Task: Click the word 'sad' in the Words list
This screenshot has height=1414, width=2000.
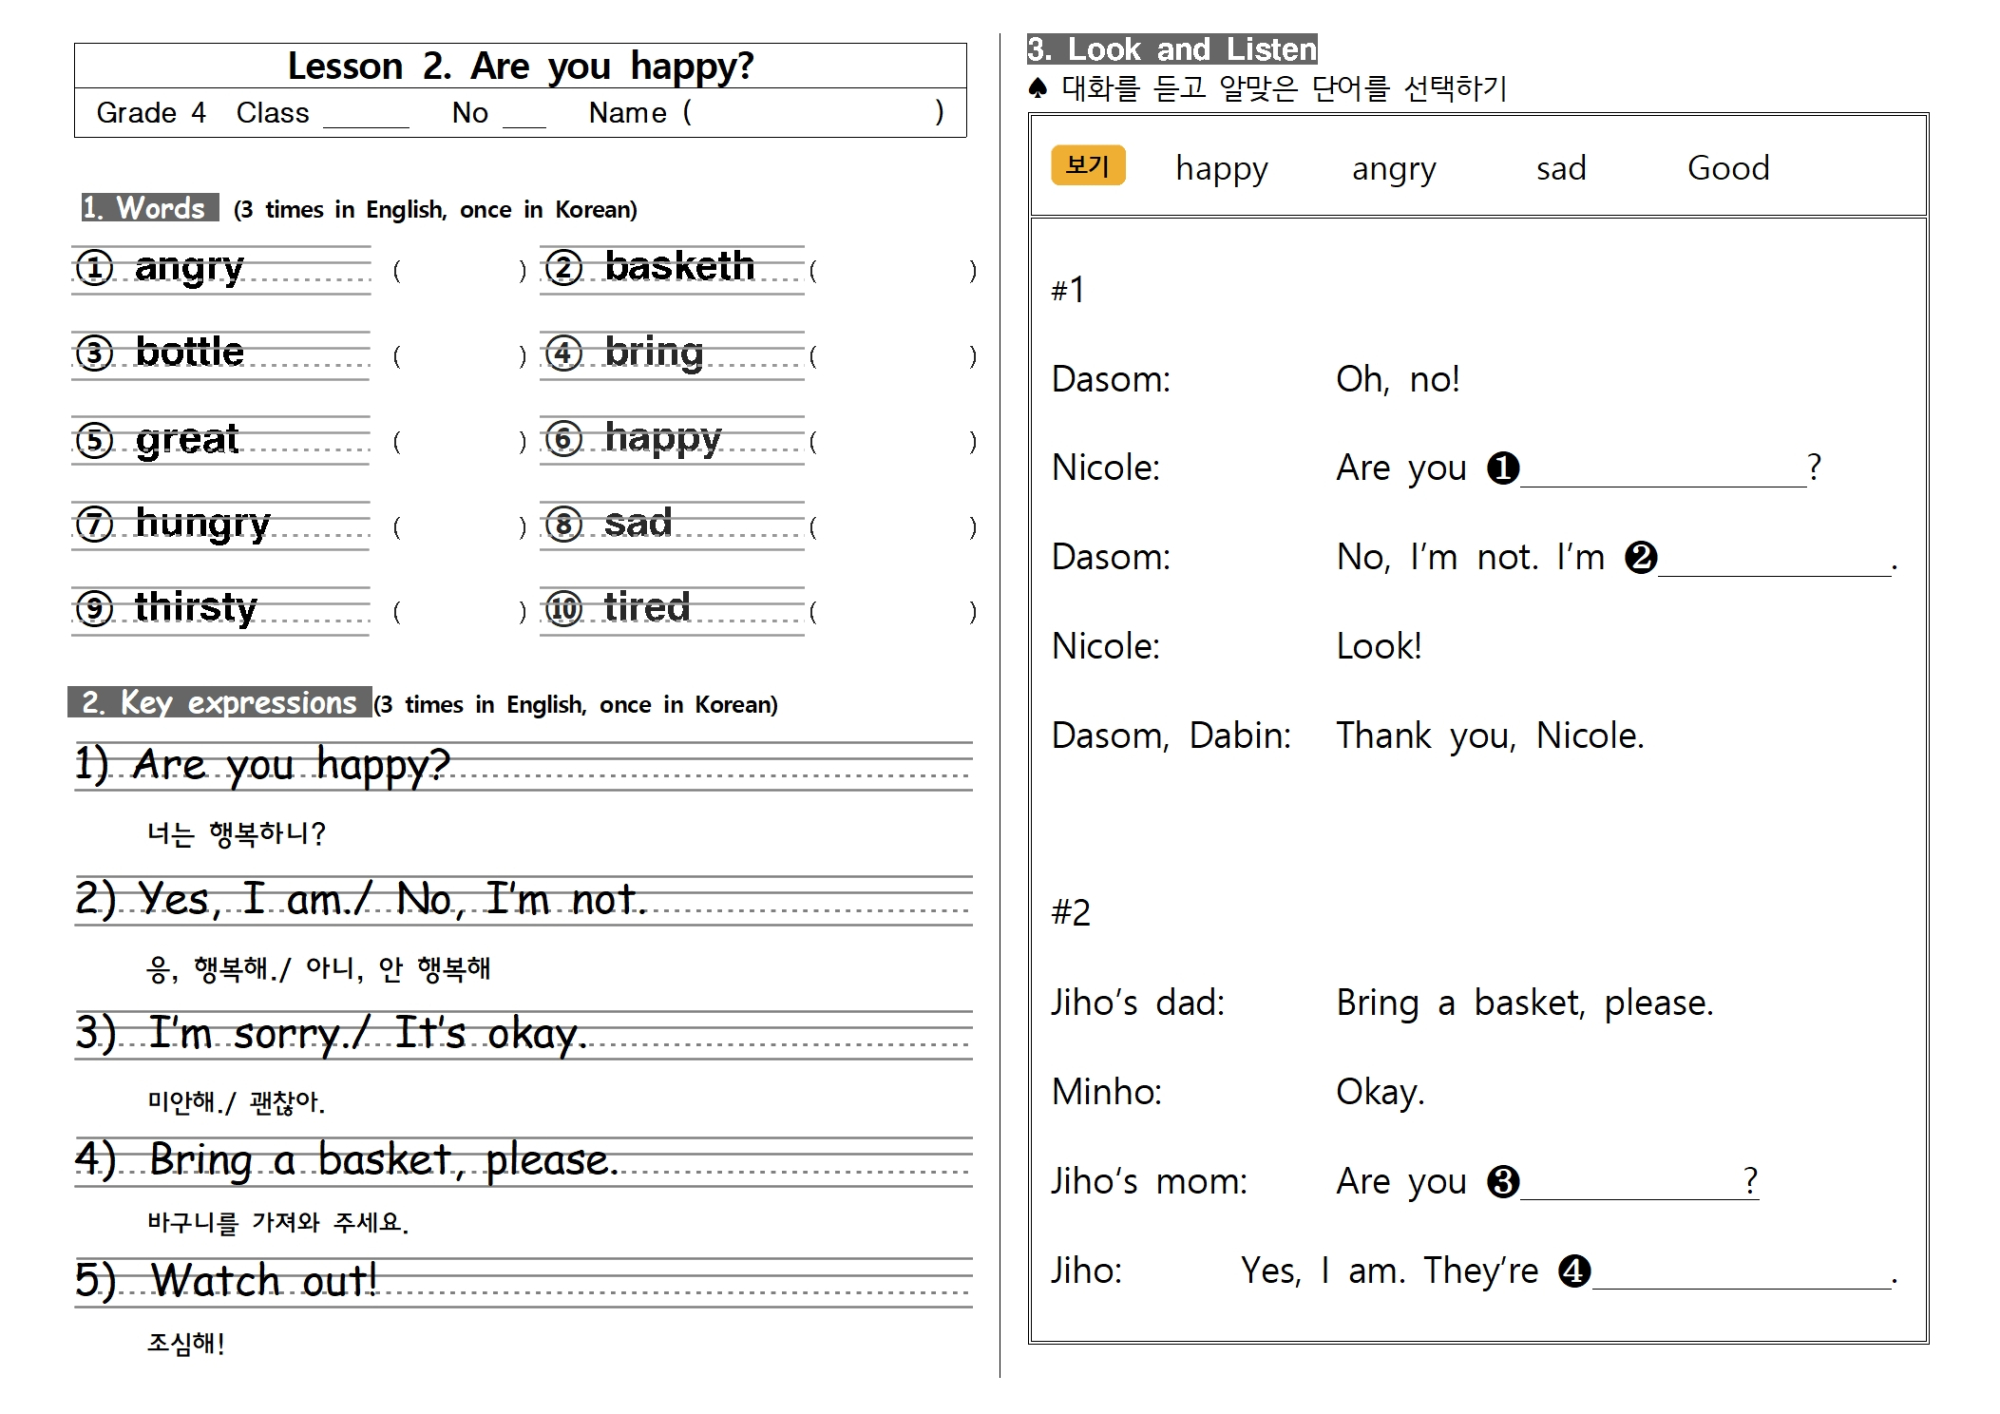Action: [638, 523]
